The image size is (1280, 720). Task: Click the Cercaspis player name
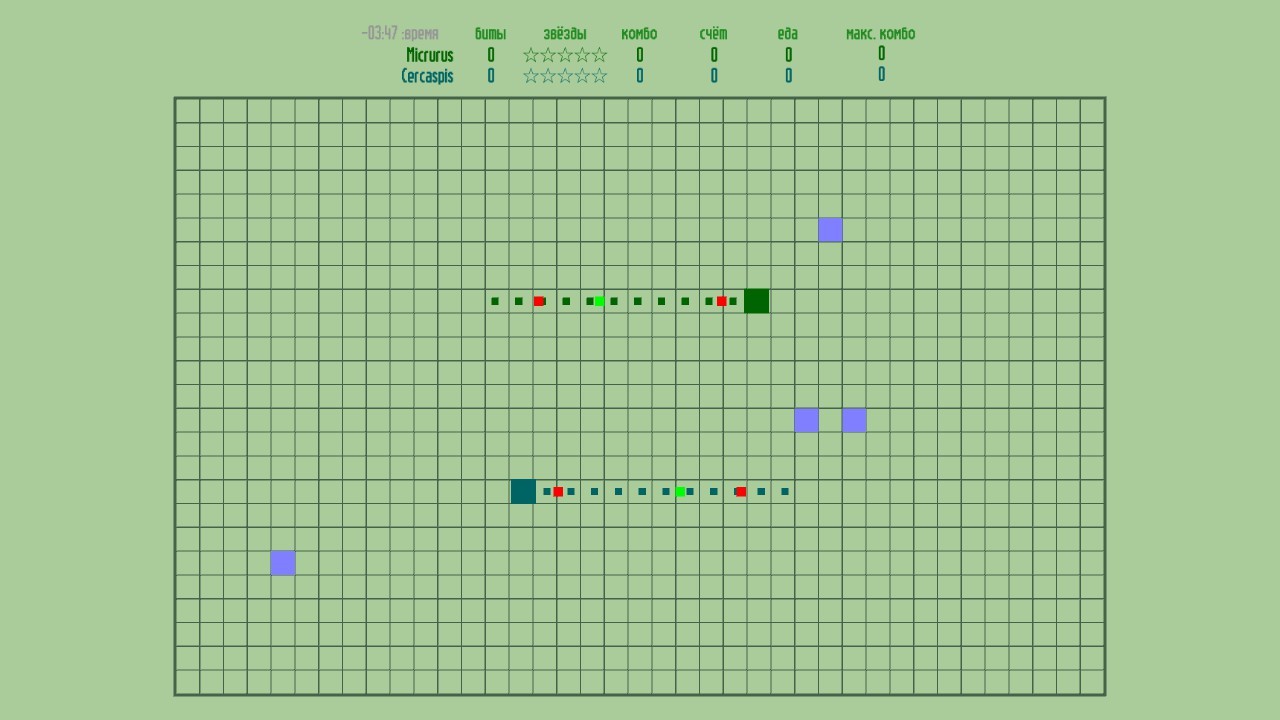(x=427, y=76)
